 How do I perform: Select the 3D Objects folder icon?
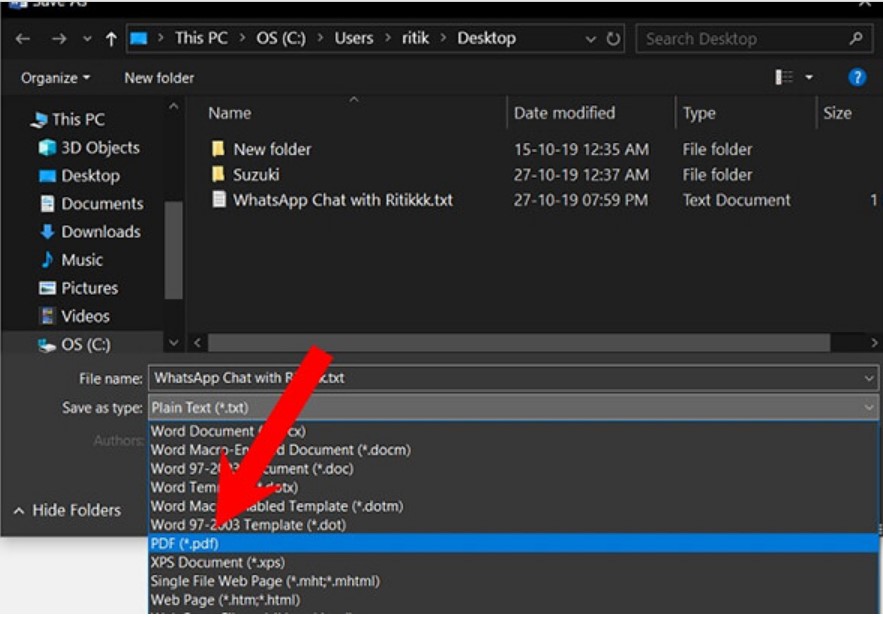(x=47, y=147)
